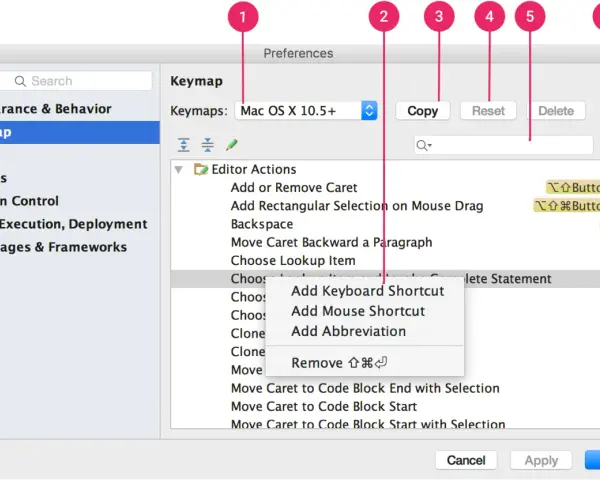Focus the sidebar Search field
600x480 pixels.
[76, 81]
